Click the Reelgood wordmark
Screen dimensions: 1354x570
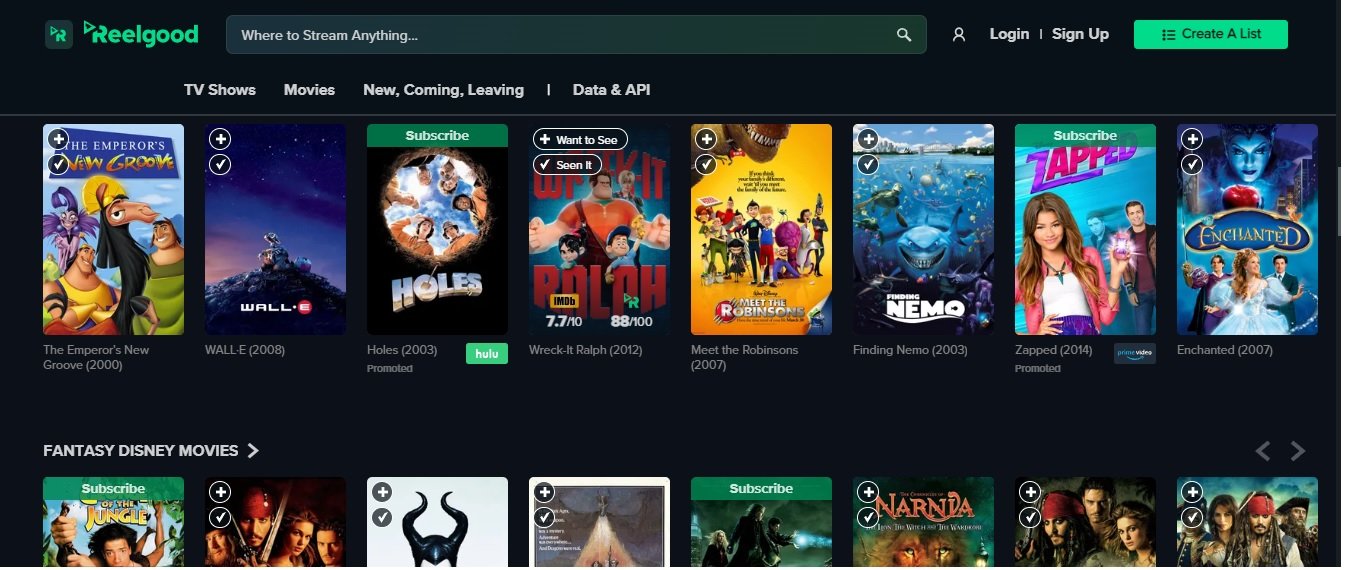pyautogui.click(x=141, y=34)
